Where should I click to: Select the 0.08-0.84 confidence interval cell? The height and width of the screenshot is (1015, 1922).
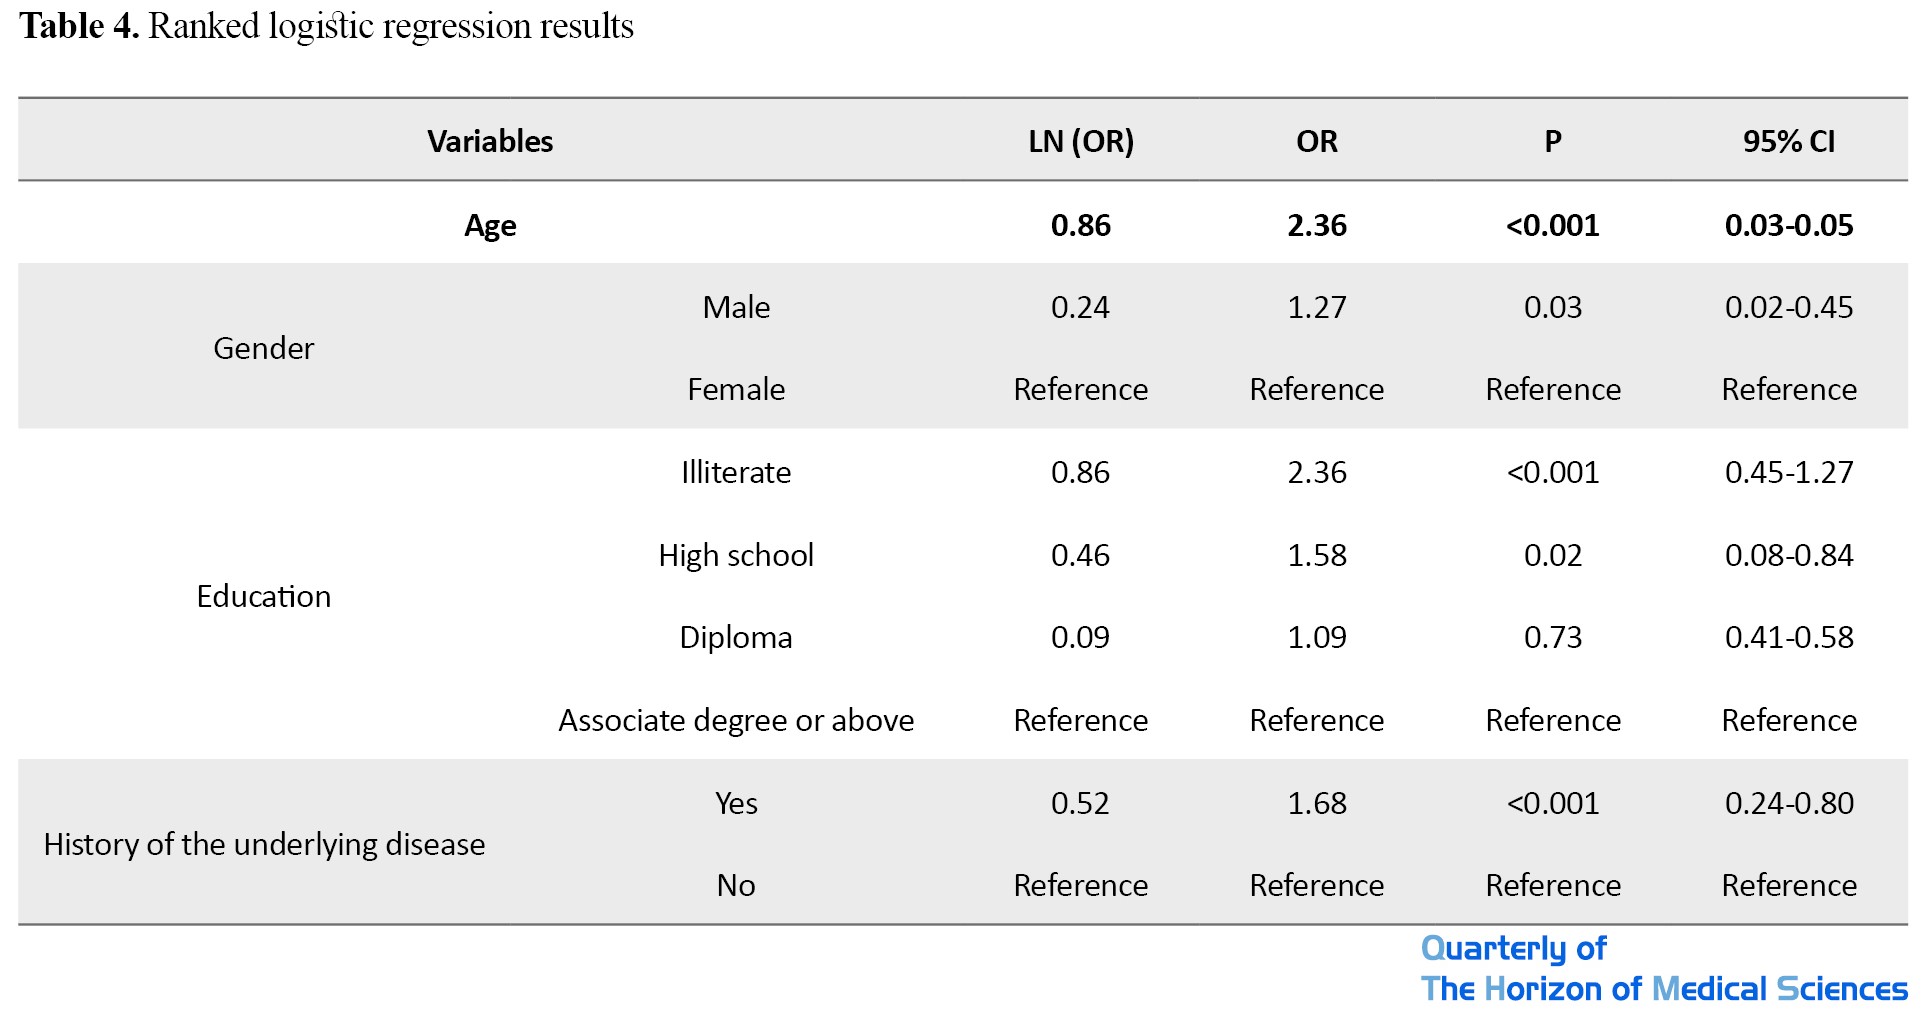pyautogui.click(x=1788, y=555)
